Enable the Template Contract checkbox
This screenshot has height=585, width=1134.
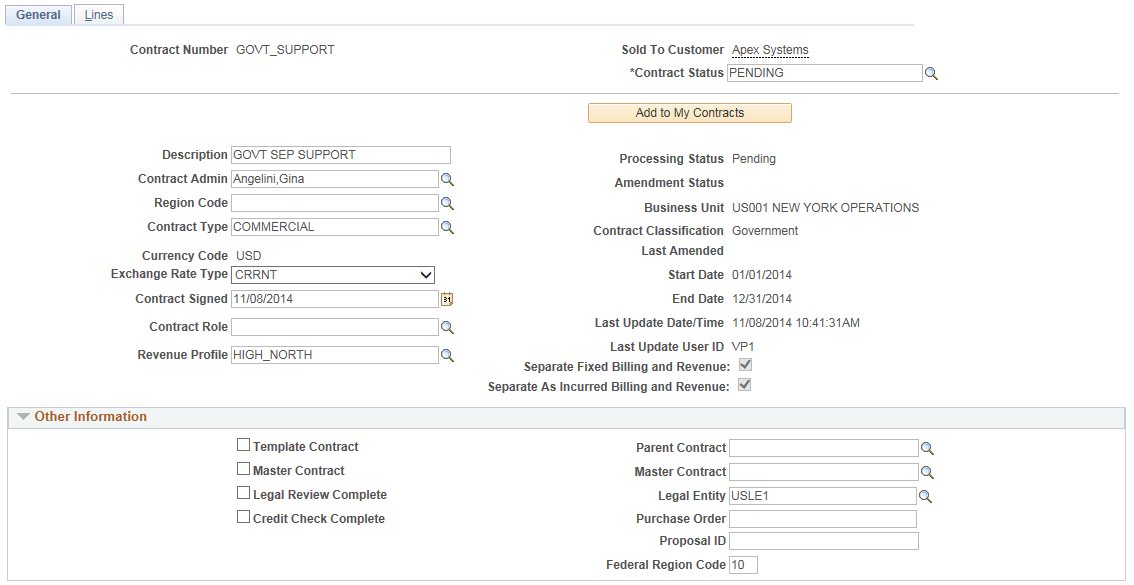click(243, 445)
